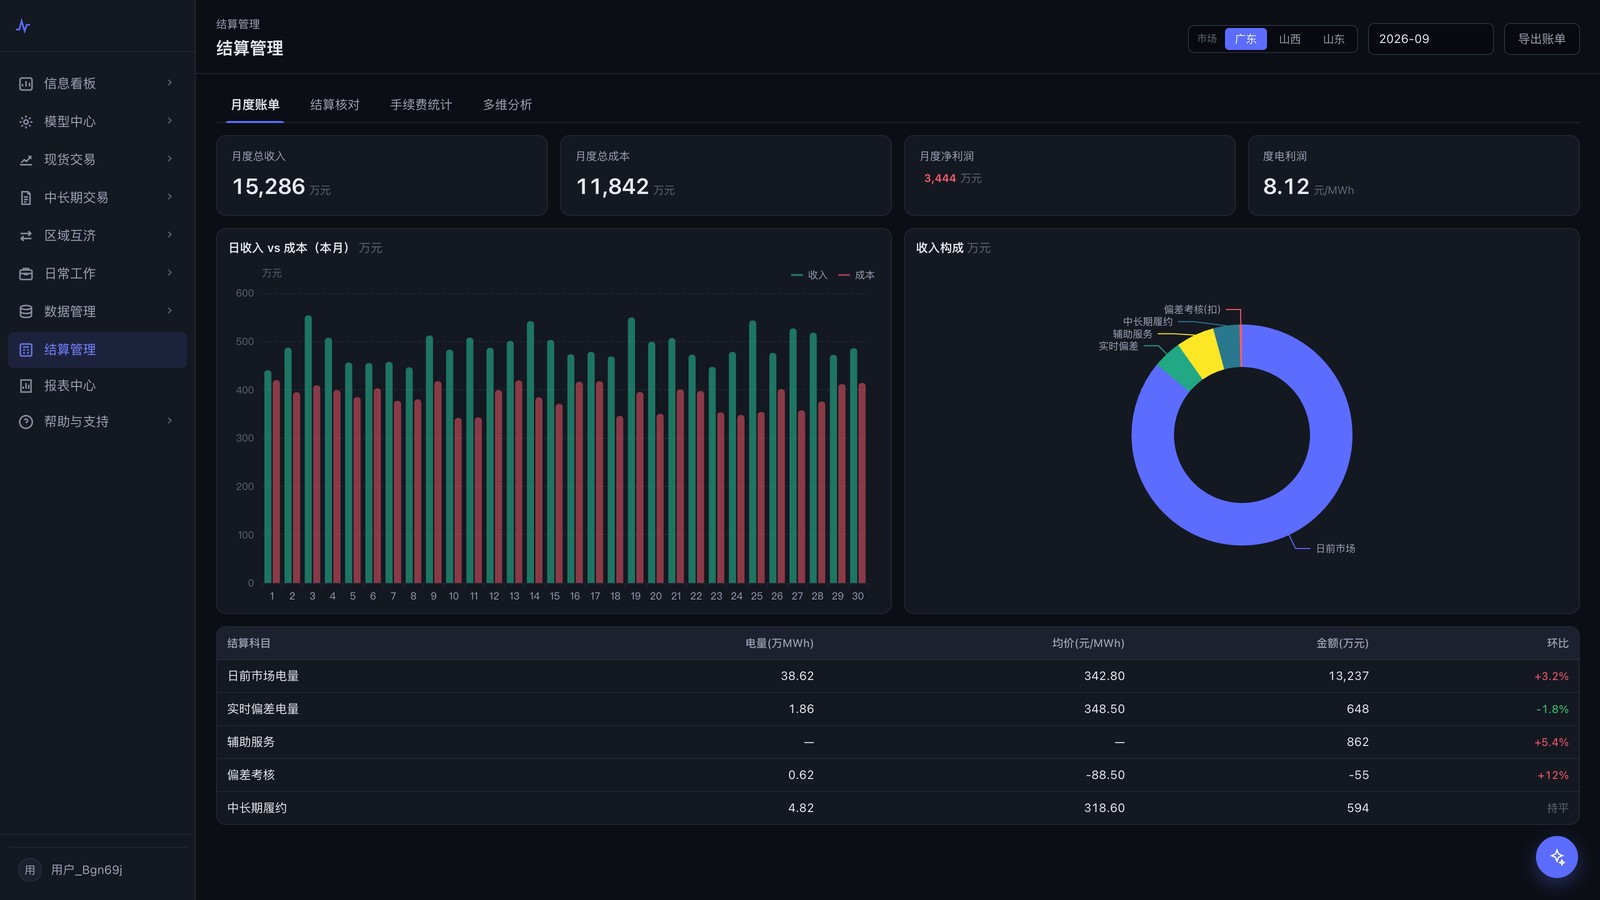Click the 用户_Bgn69j username
Viewport: 1600px width, 900px height.
click(87, 870)
